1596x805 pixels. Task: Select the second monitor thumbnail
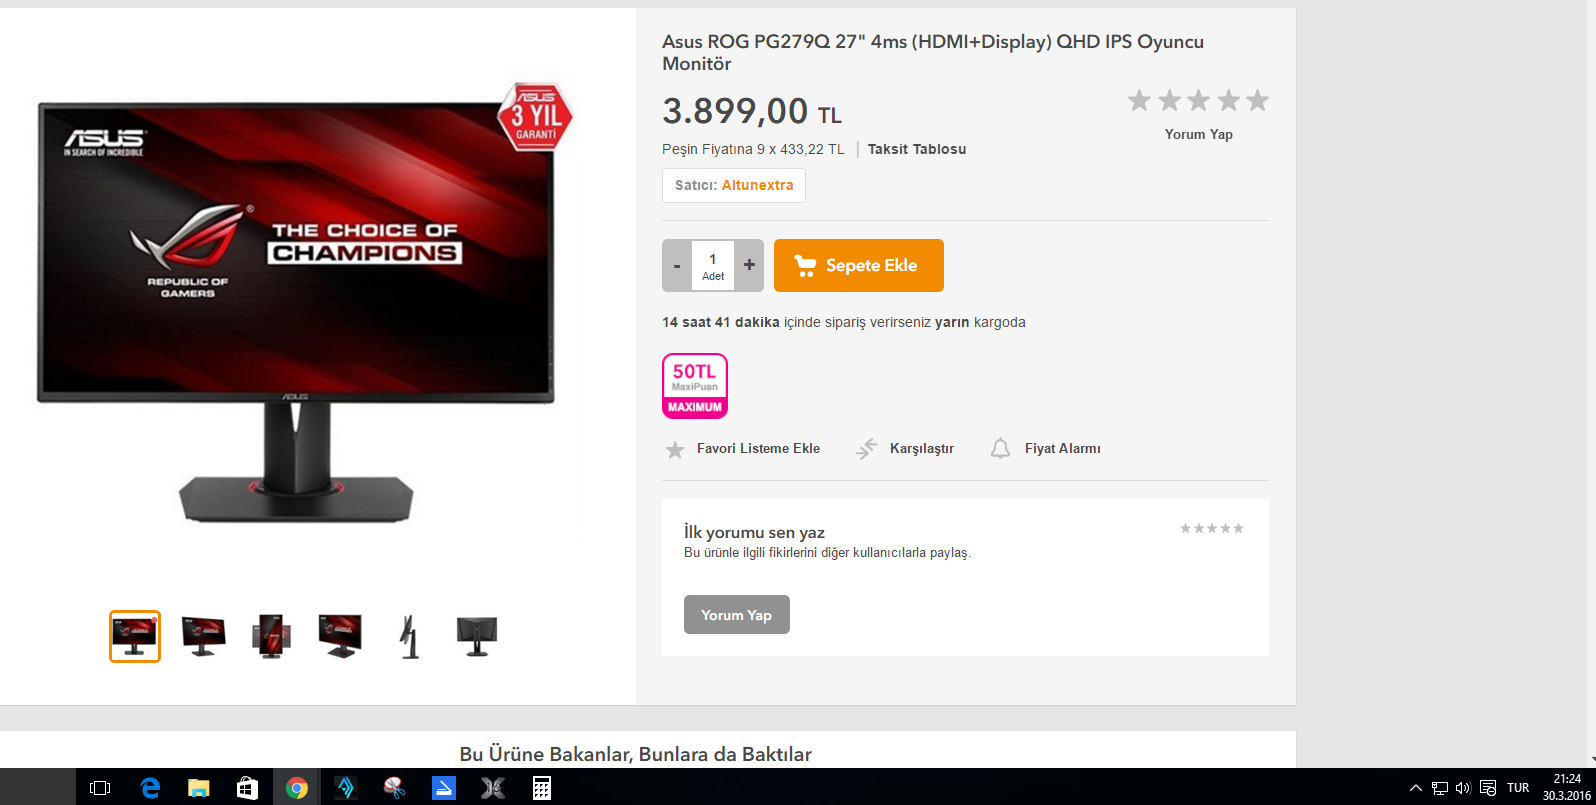pyautogui.click(x=203, y=636)
